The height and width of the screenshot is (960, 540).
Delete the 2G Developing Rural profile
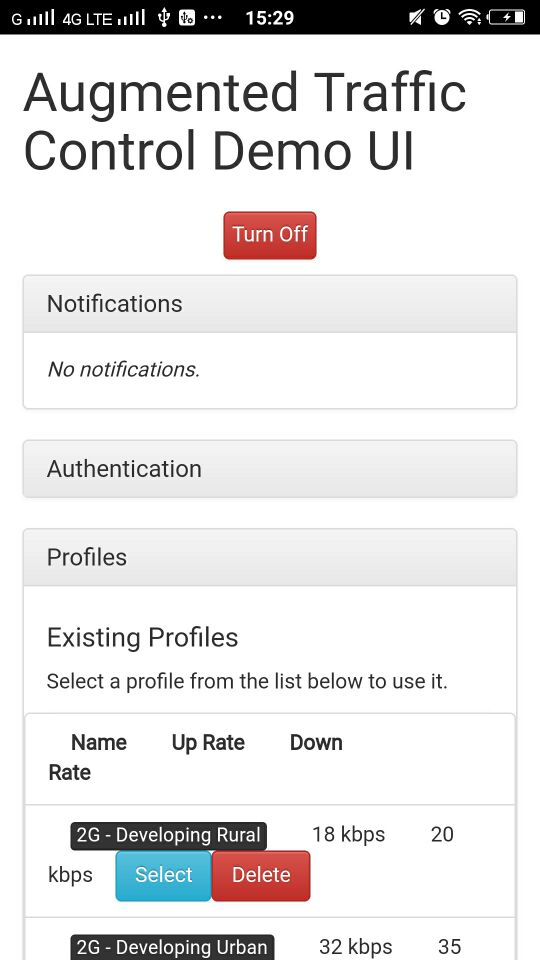(x=261, y=875)
